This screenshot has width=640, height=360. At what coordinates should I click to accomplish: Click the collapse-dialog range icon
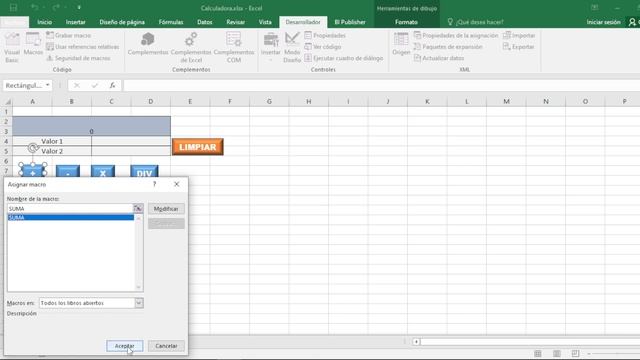138,209
